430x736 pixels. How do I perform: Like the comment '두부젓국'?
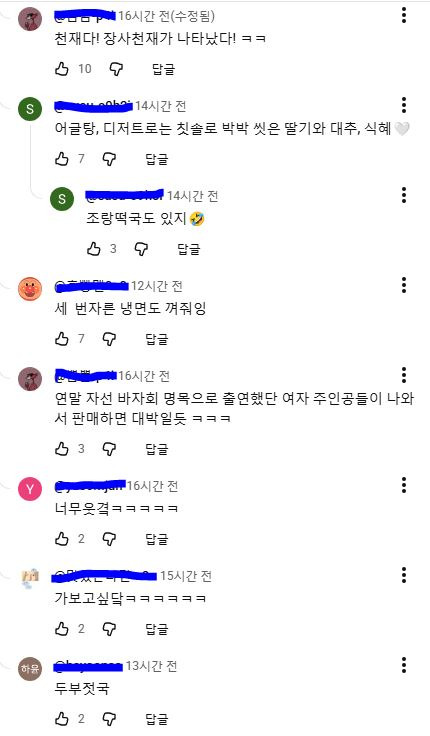coord(62,719)
